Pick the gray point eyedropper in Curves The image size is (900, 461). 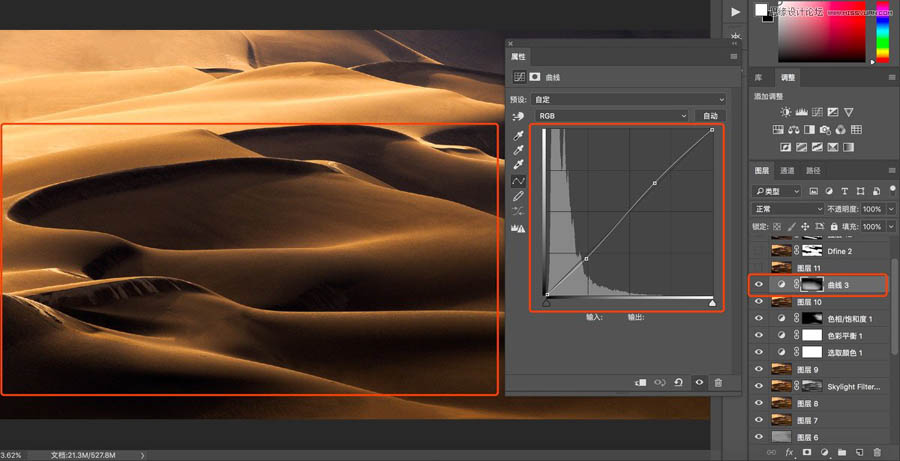point(518,150)
